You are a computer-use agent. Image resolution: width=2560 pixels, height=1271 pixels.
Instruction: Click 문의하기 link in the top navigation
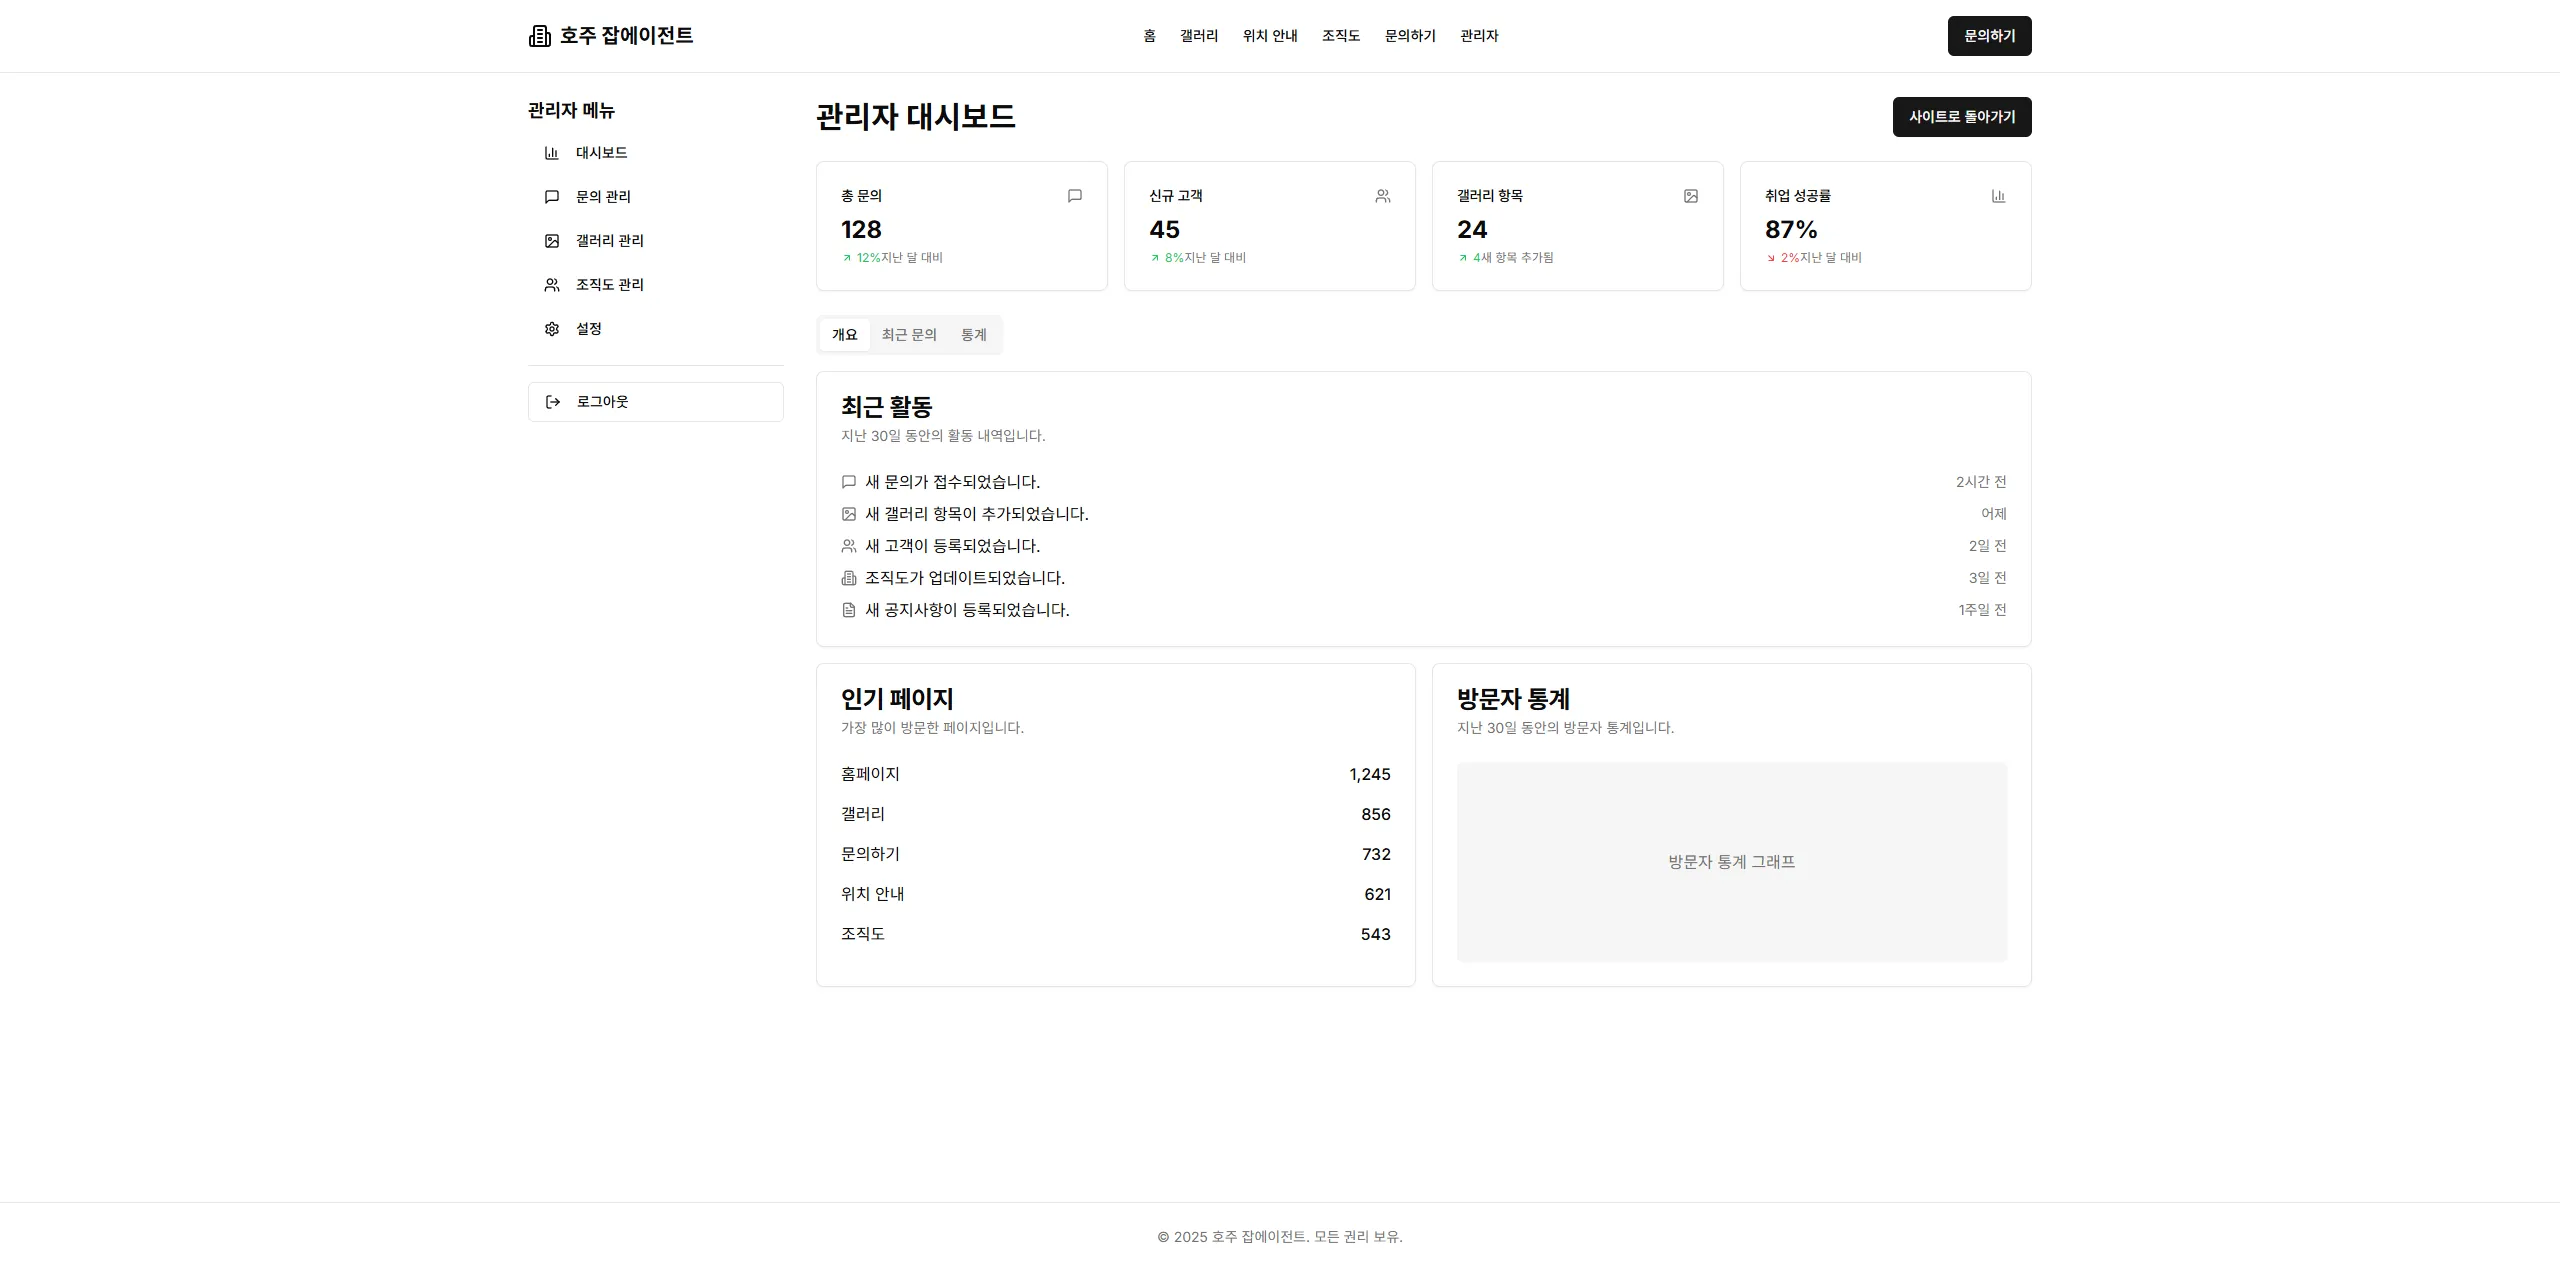point(1410,36)
